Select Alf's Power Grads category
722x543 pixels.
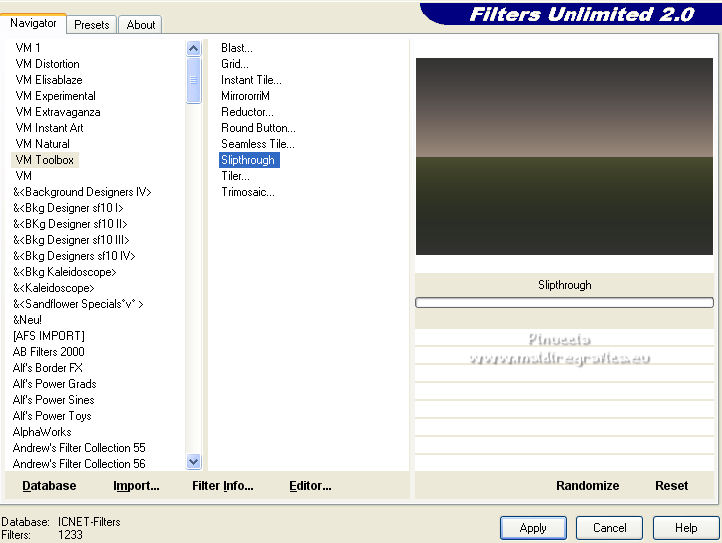pos(55,384)
